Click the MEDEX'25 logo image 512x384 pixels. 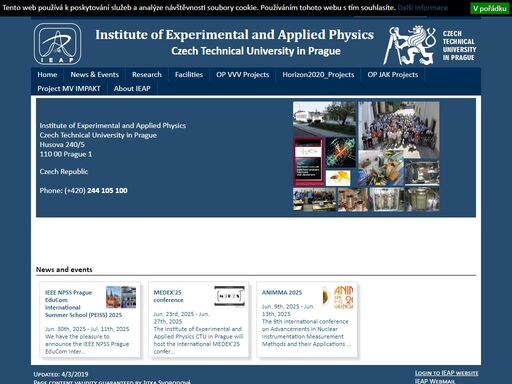click(x=229, y=296)
